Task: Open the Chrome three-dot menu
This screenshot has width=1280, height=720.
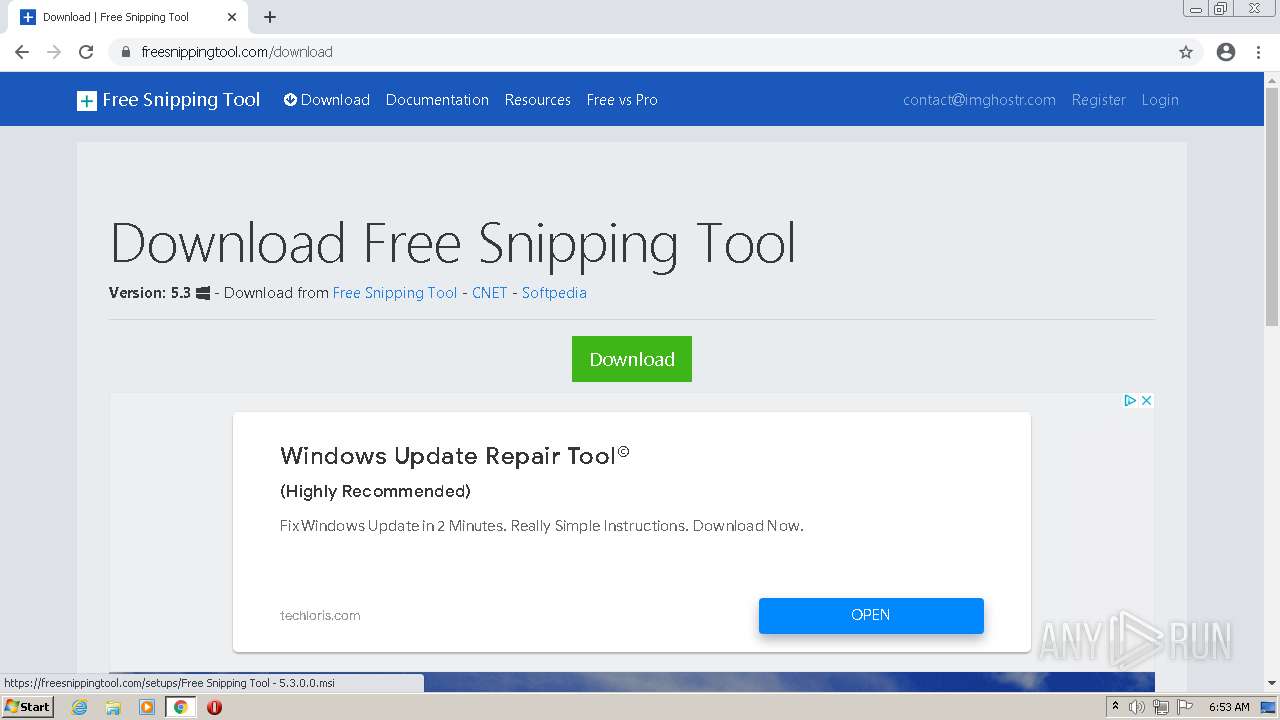Action: 1259,52
